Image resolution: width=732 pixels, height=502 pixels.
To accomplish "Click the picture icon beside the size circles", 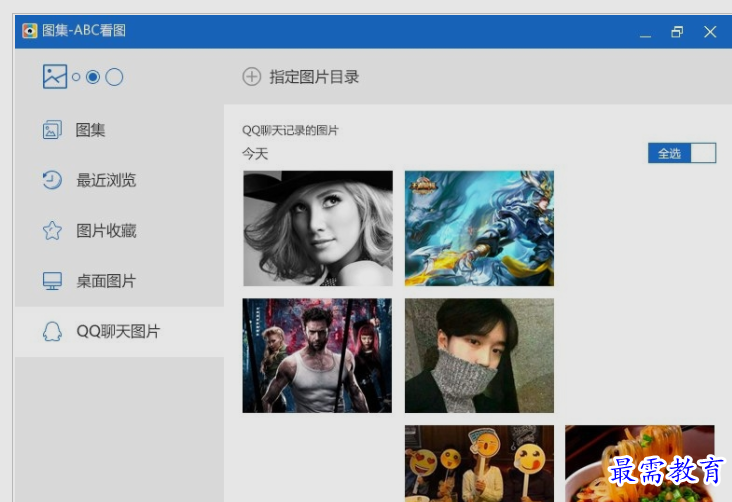I will click(x=55, y=76).
